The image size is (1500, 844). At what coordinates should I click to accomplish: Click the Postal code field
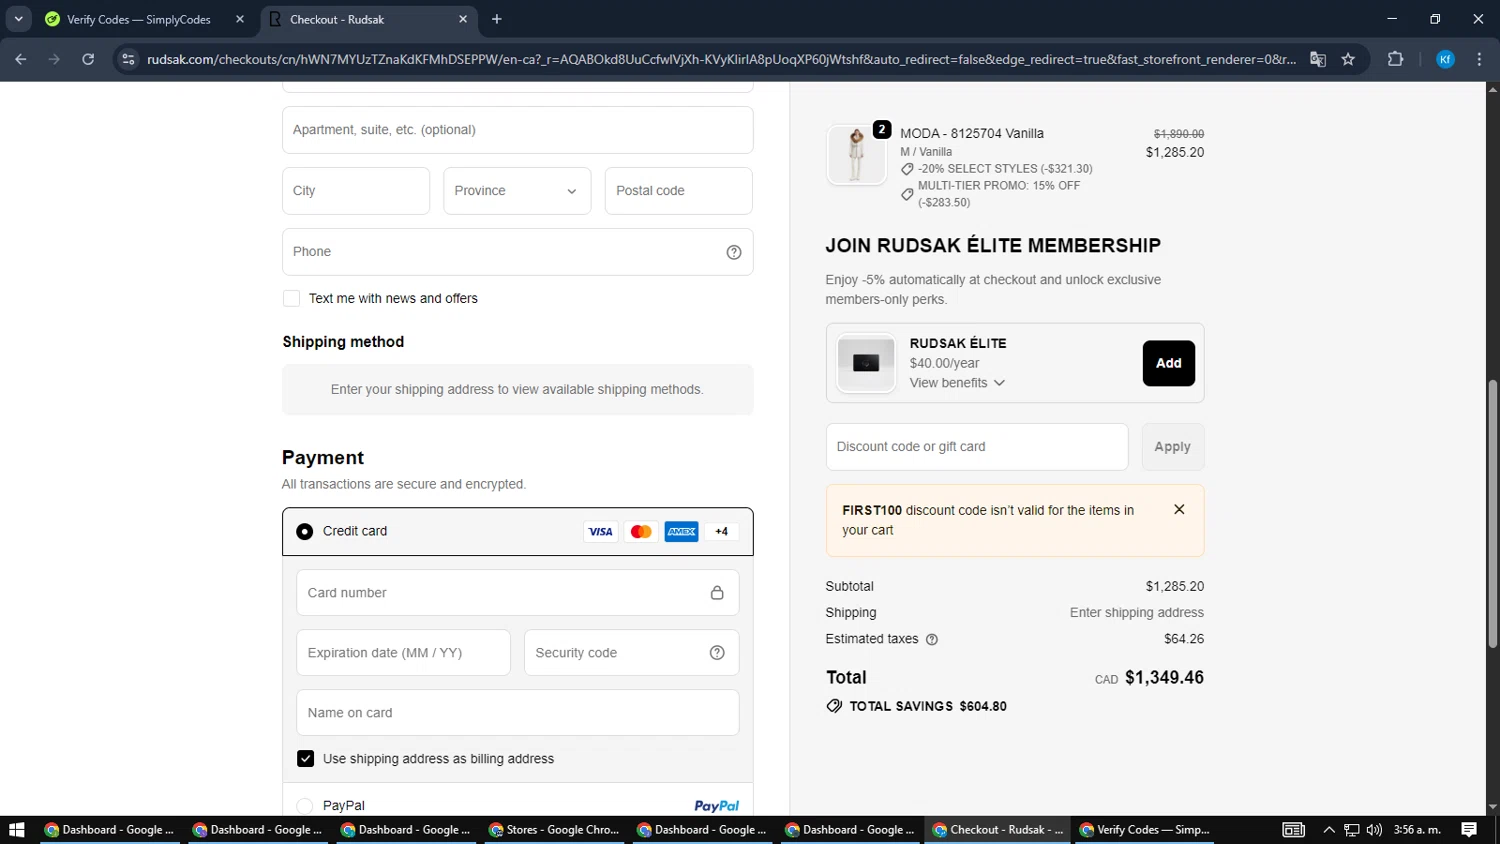tap(679, 191)
